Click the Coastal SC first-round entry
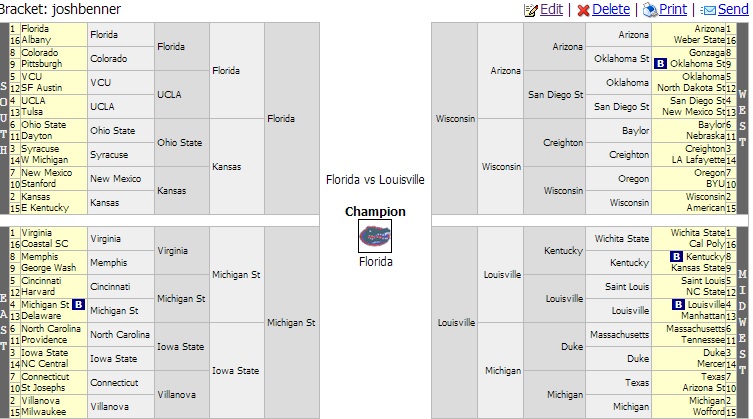Image resolution: width=753 pixels, height=419 pixels. [x=48, y=245]
